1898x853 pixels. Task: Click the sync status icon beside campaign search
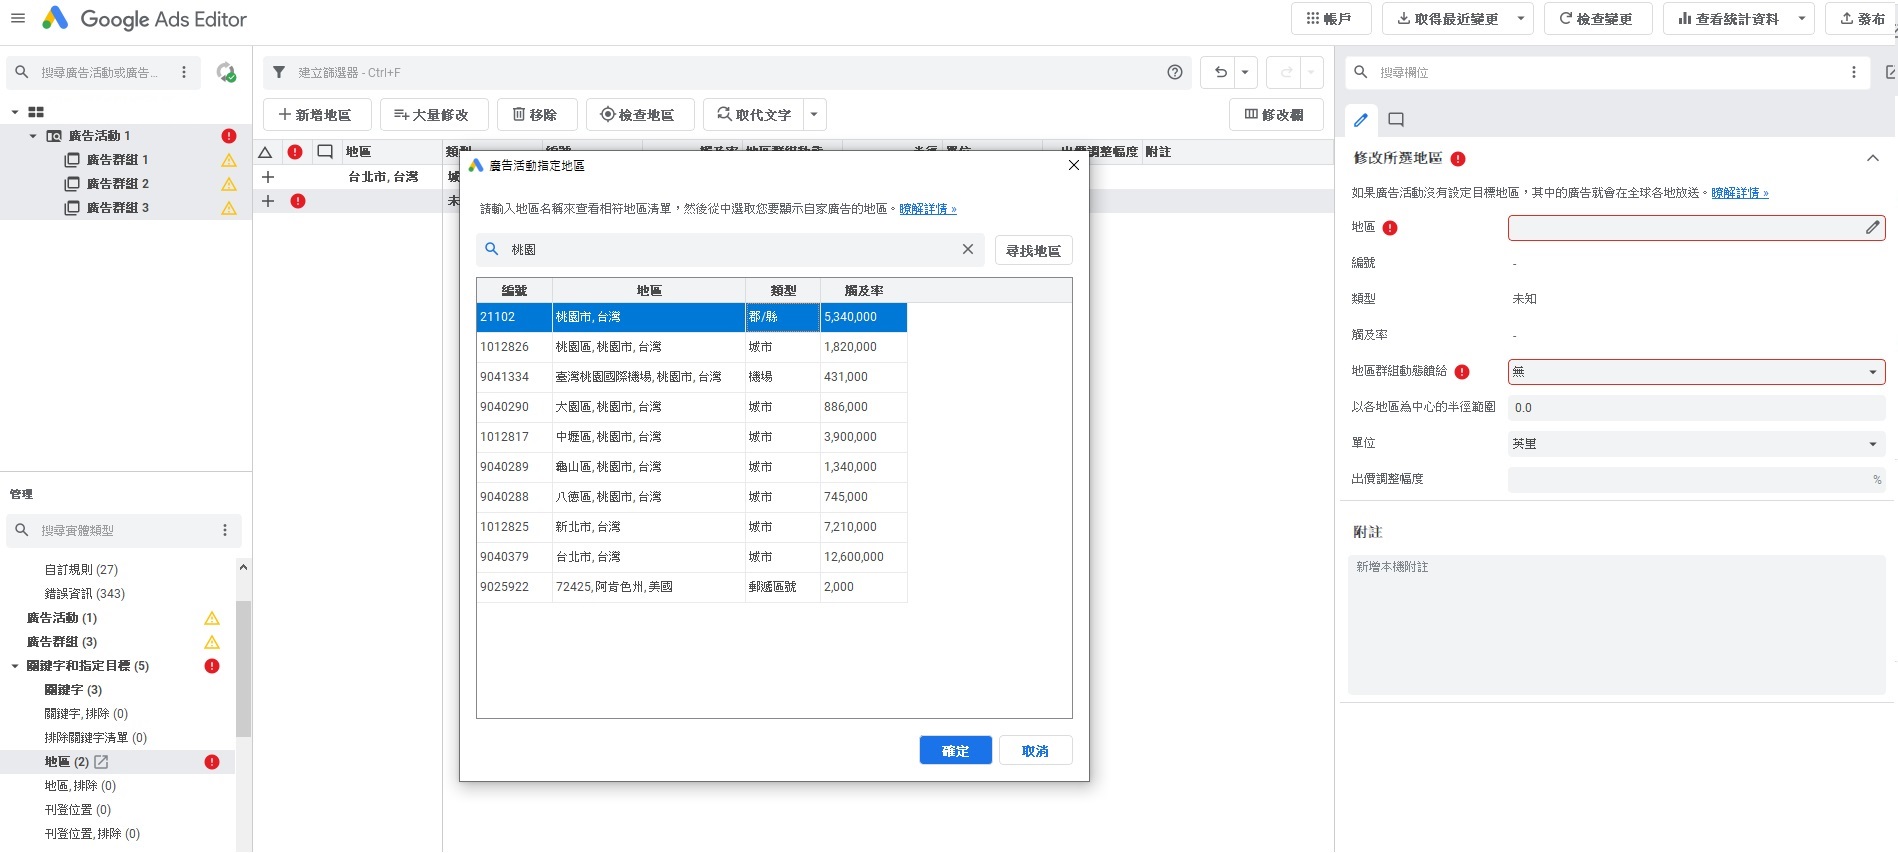[x=226, y=72]
